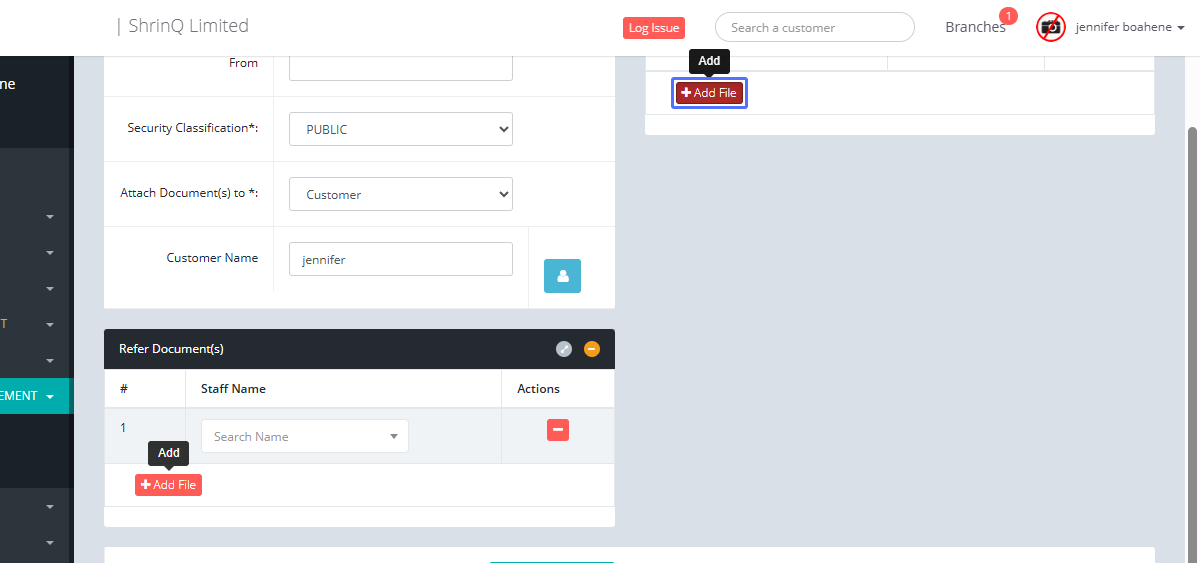Image resolution: width=1200 pixels, height=563 pixels.
Task: Click the From input field
Action: (x=401, y=66)
